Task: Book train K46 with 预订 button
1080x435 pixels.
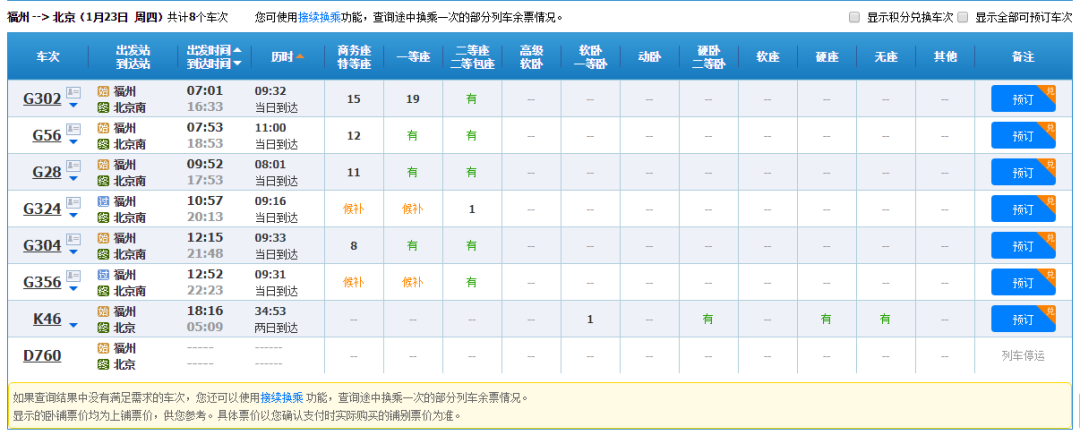Action: point(1022,319)
